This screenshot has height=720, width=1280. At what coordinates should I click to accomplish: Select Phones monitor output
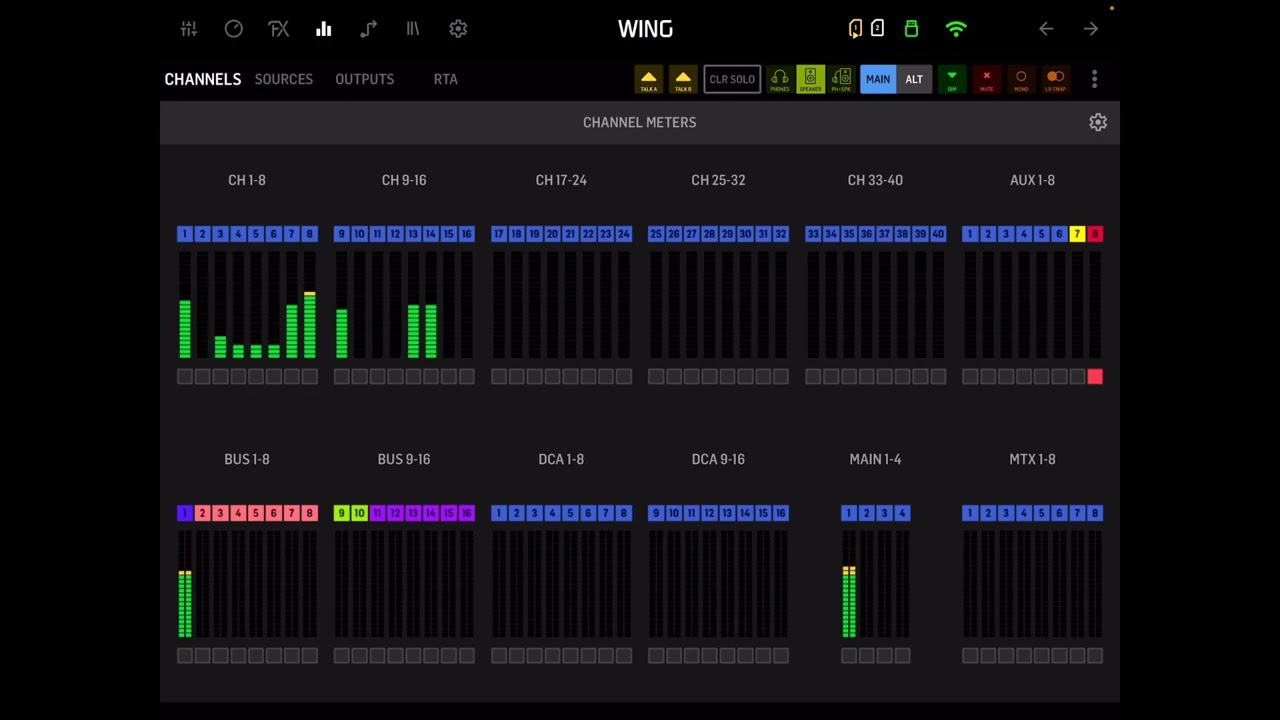point(780,79)
